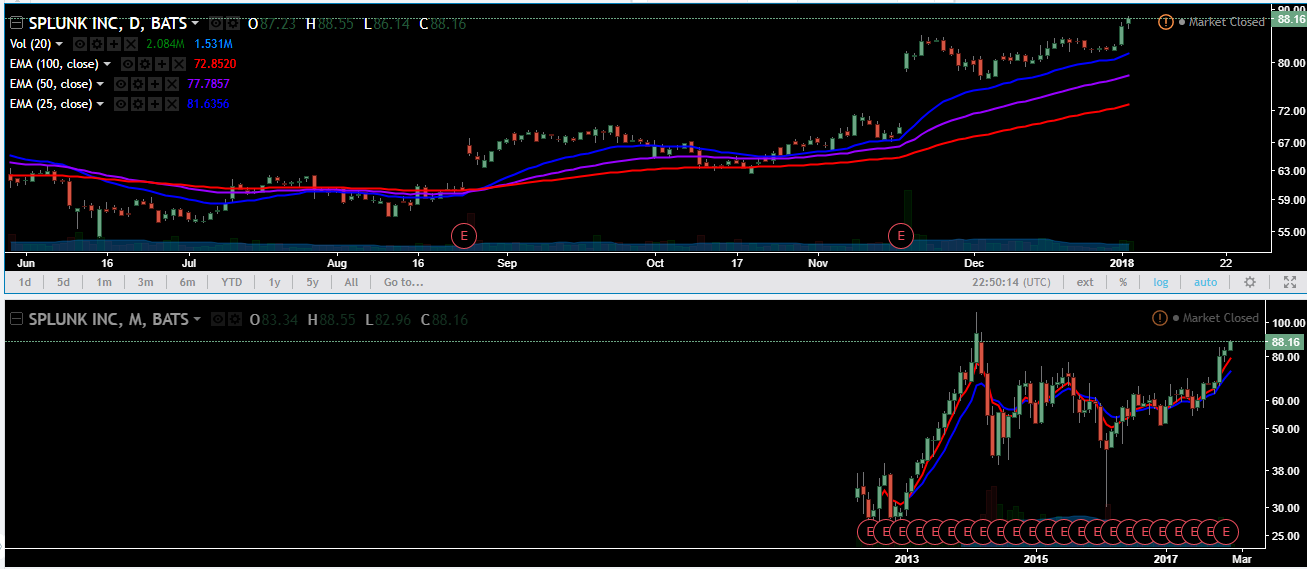Enter fullscreen mode with the expand icon
This screenshot has height=569, width=1307.
click(x=1289, y=282)
